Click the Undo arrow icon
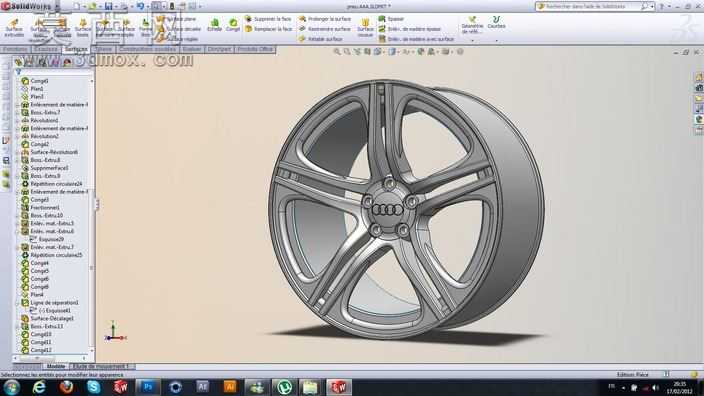This screenshot has width=704, height=396. [140, 6]
